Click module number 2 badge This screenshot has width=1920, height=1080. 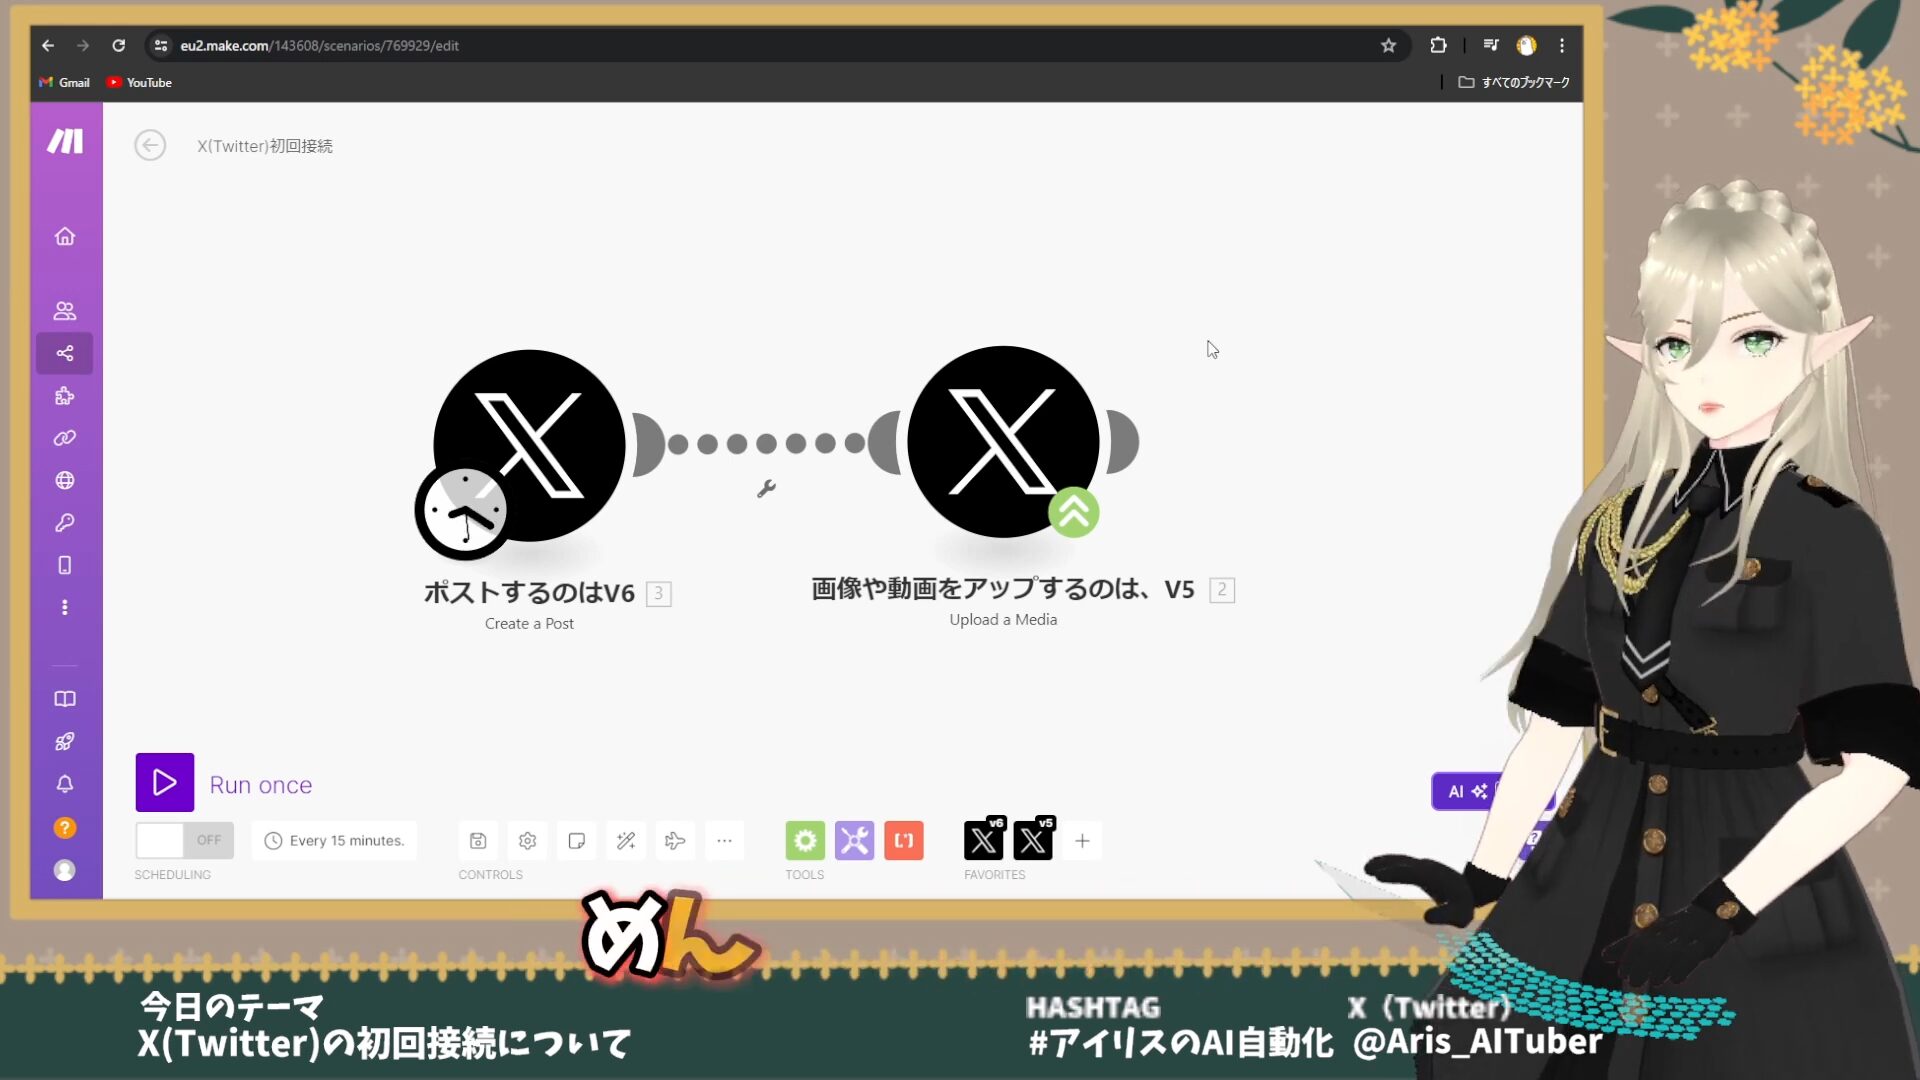pyautogui.click(x=1222, y=590)
